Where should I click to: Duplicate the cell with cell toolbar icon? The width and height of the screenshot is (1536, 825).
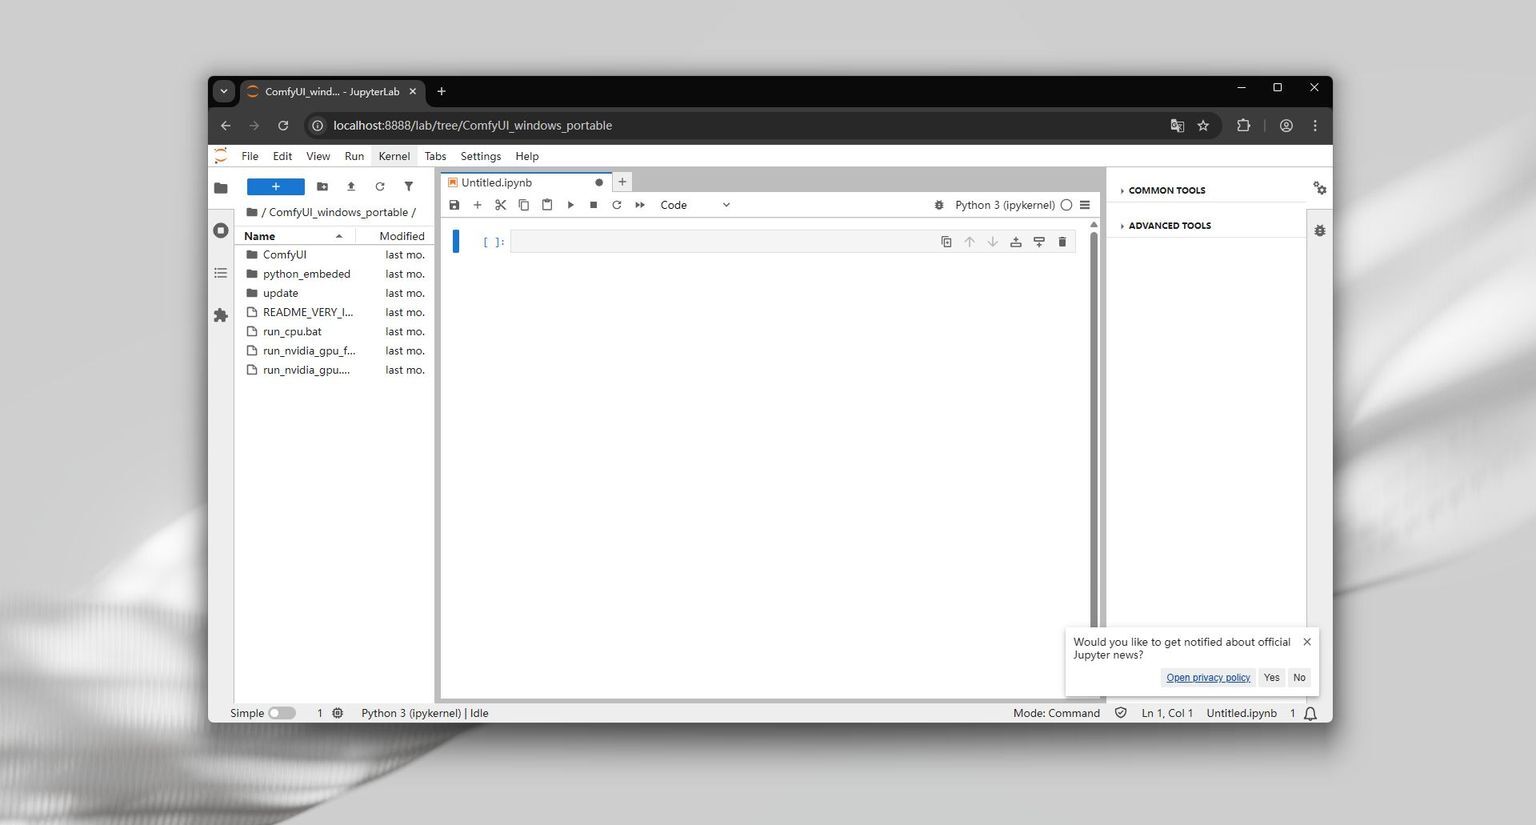[946, 242]
